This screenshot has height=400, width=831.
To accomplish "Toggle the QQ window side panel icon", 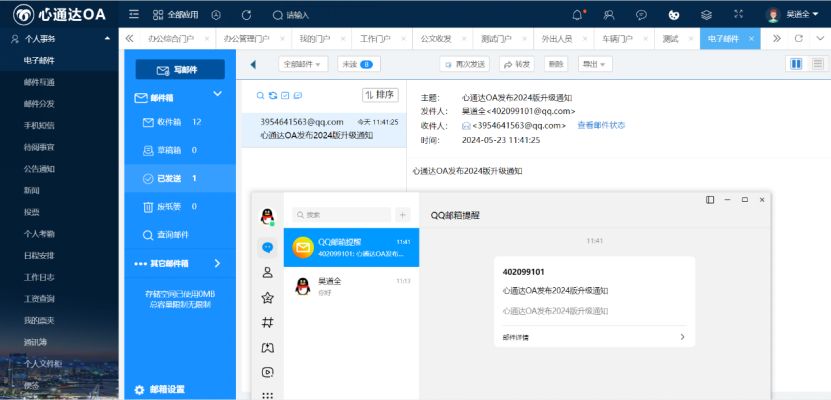I will point(710,200).
